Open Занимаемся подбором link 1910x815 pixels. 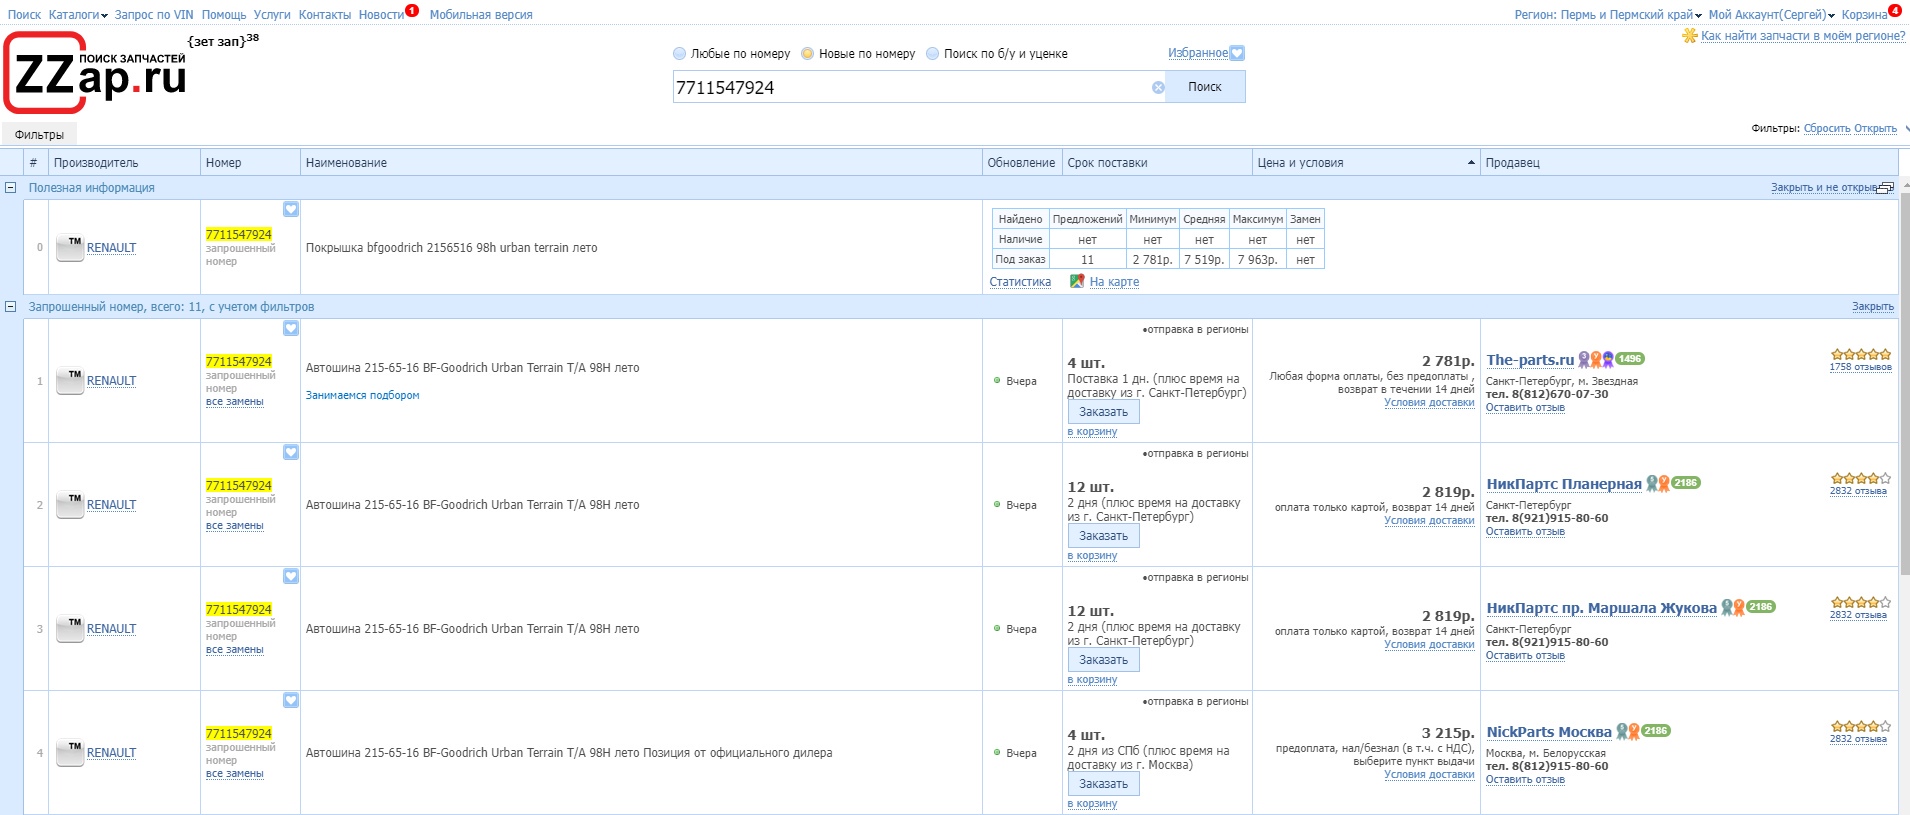[362, 395]
